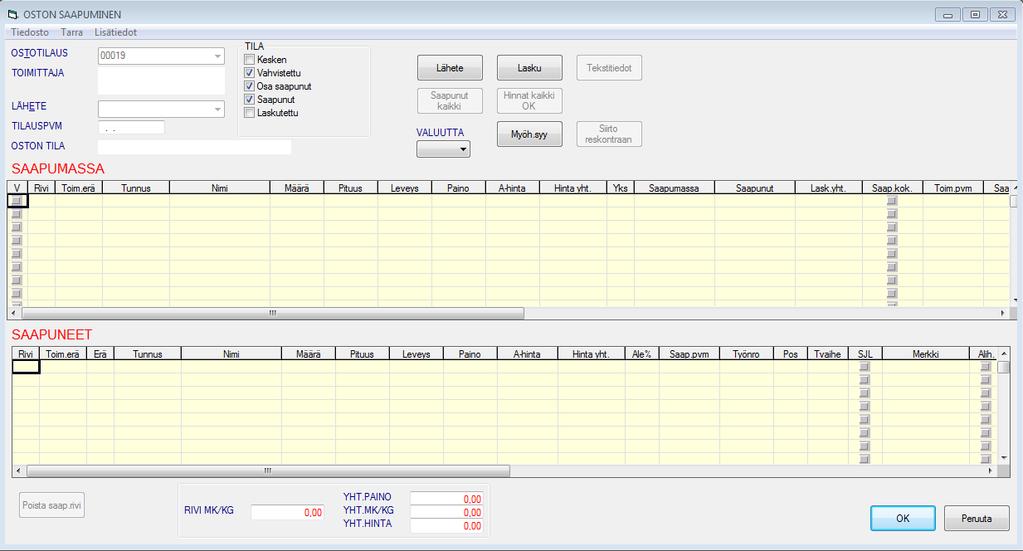Click the OSTON SAAPUMINEN title bar app icon
The height and width of the screenshot is (551, 1023).
click(12, 14)
